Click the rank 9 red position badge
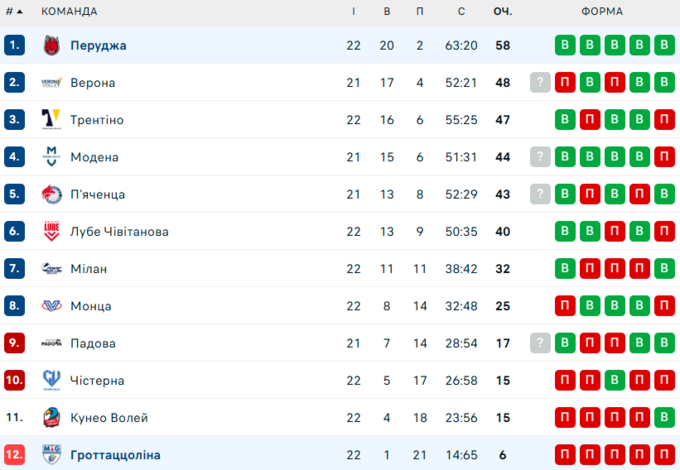Image resolution: width=680 pixels, height=470 pixels. [14, 343]
